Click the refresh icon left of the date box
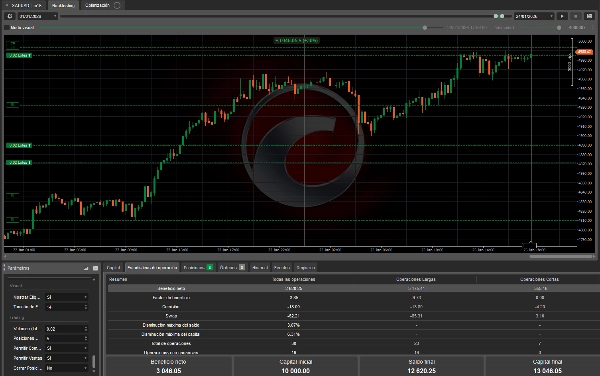The width and height of the screenshot is (600, 376). [x=10, y=16]
